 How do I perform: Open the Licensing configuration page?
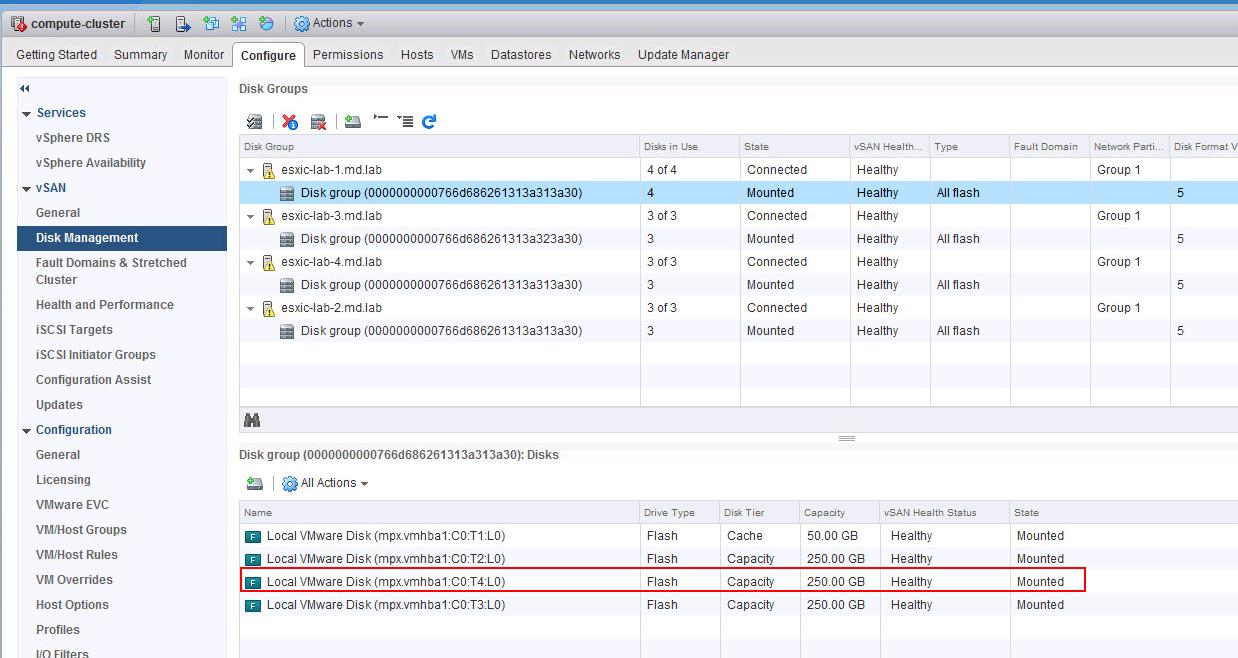[63, 480]
